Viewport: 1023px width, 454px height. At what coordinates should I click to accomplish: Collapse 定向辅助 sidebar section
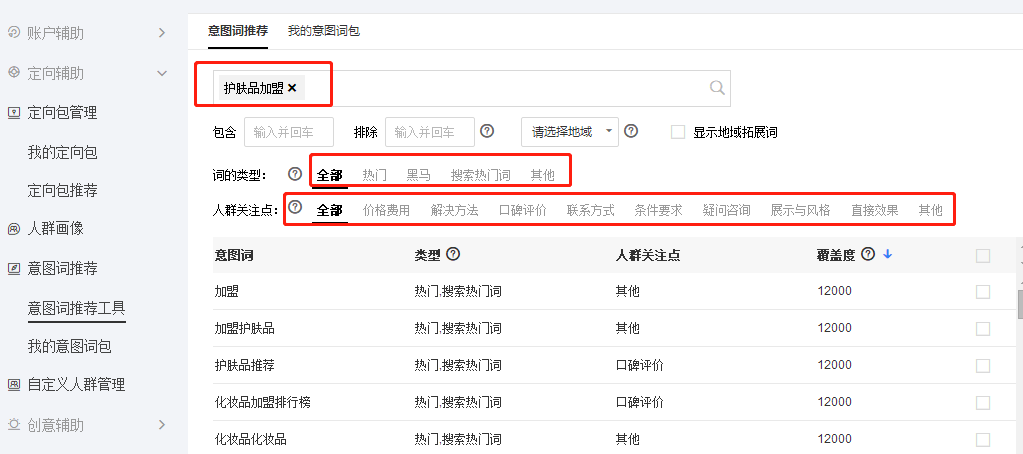162,73
